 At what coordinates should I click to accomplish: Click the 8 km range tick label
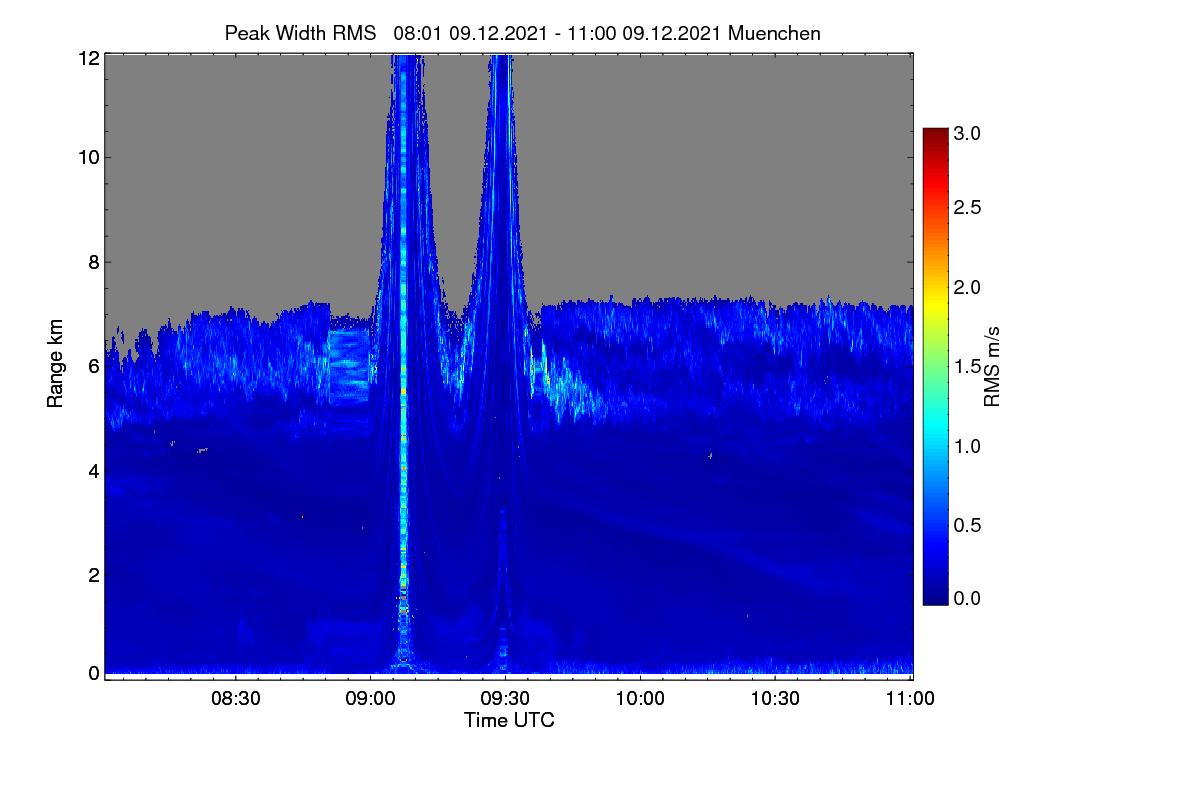(x=93, y=262)
